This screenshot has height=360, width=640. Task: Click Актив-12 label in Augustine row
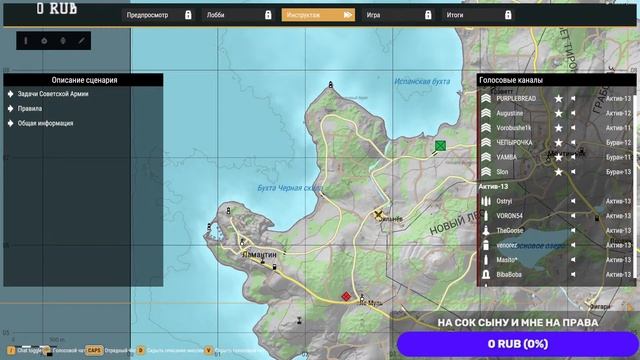tap(618, 113)
